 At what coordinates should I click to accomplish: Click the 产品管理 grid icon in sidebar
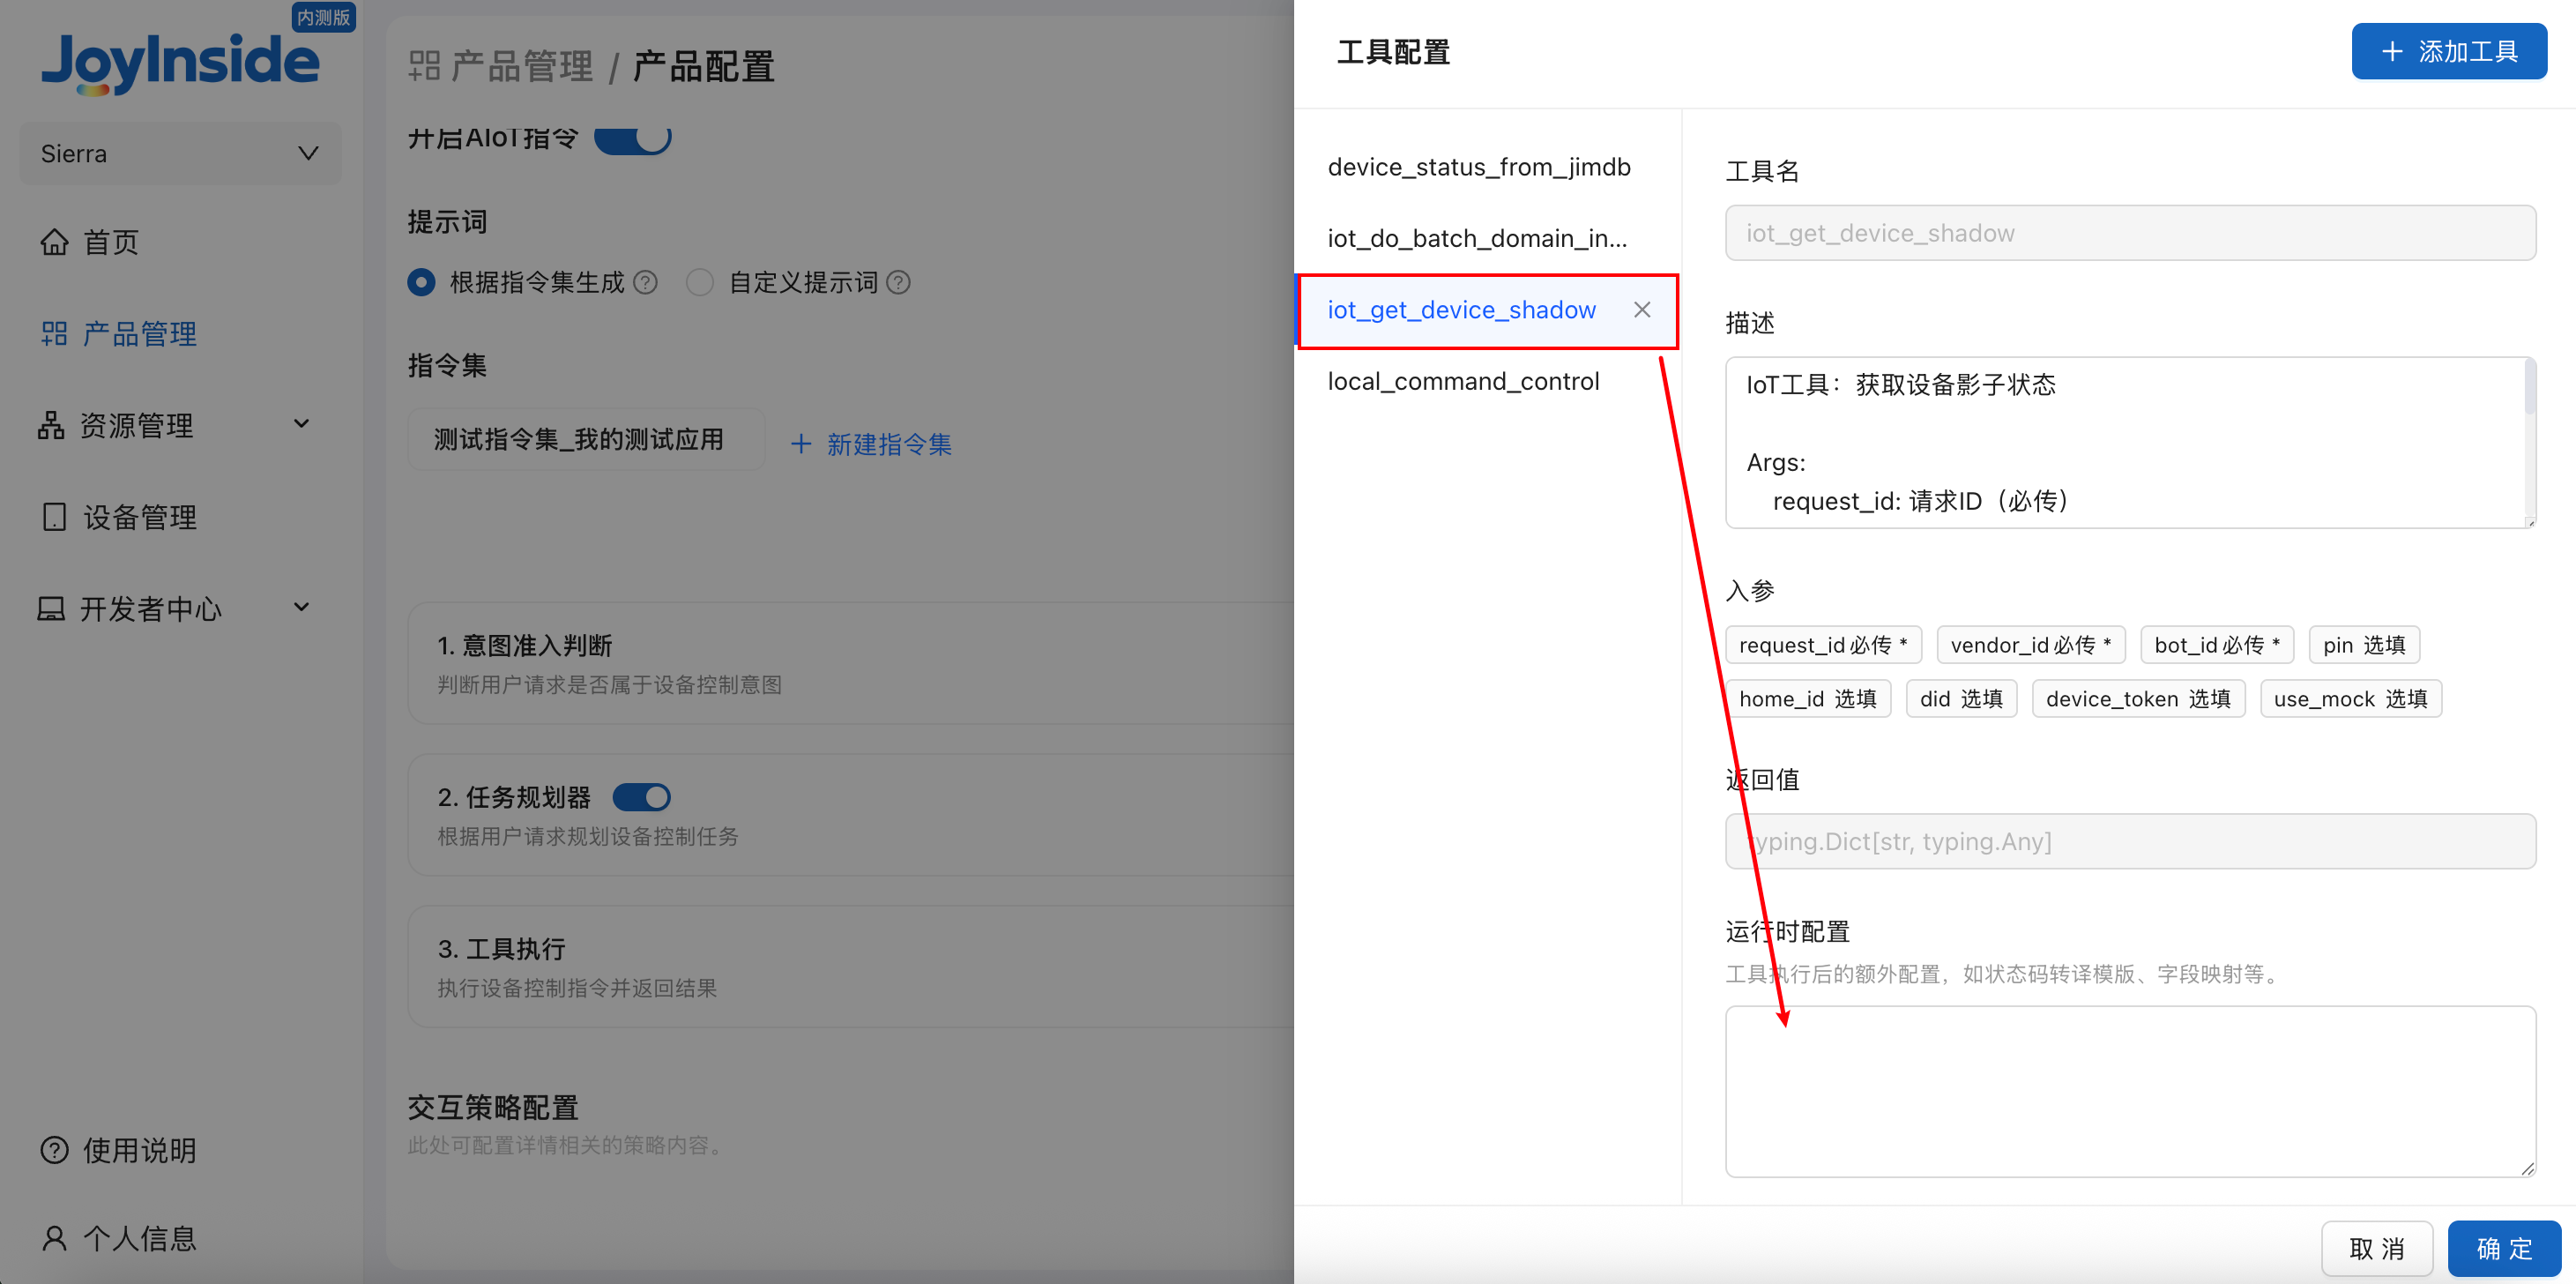pyautogui.click(x=54, y=333)
